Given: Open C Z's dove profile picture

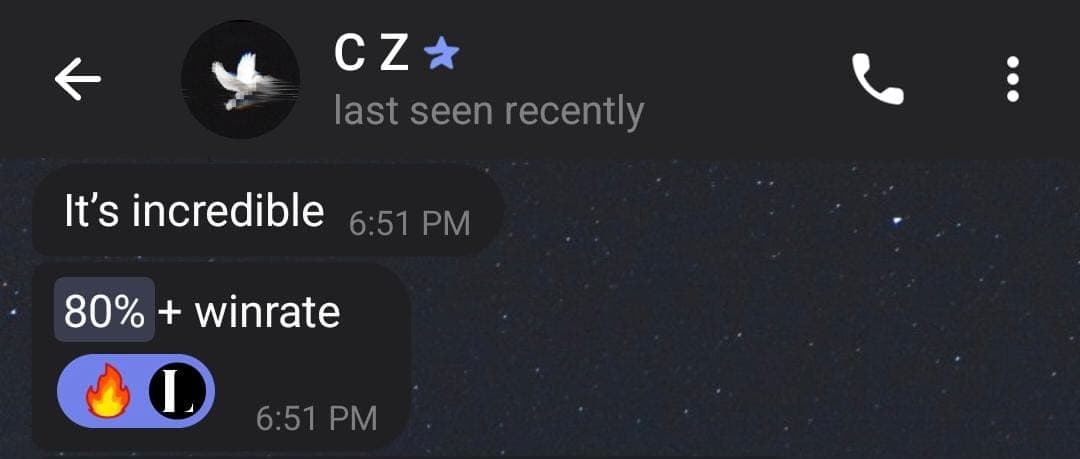Looking at the screenshot, I should (240, 79).
